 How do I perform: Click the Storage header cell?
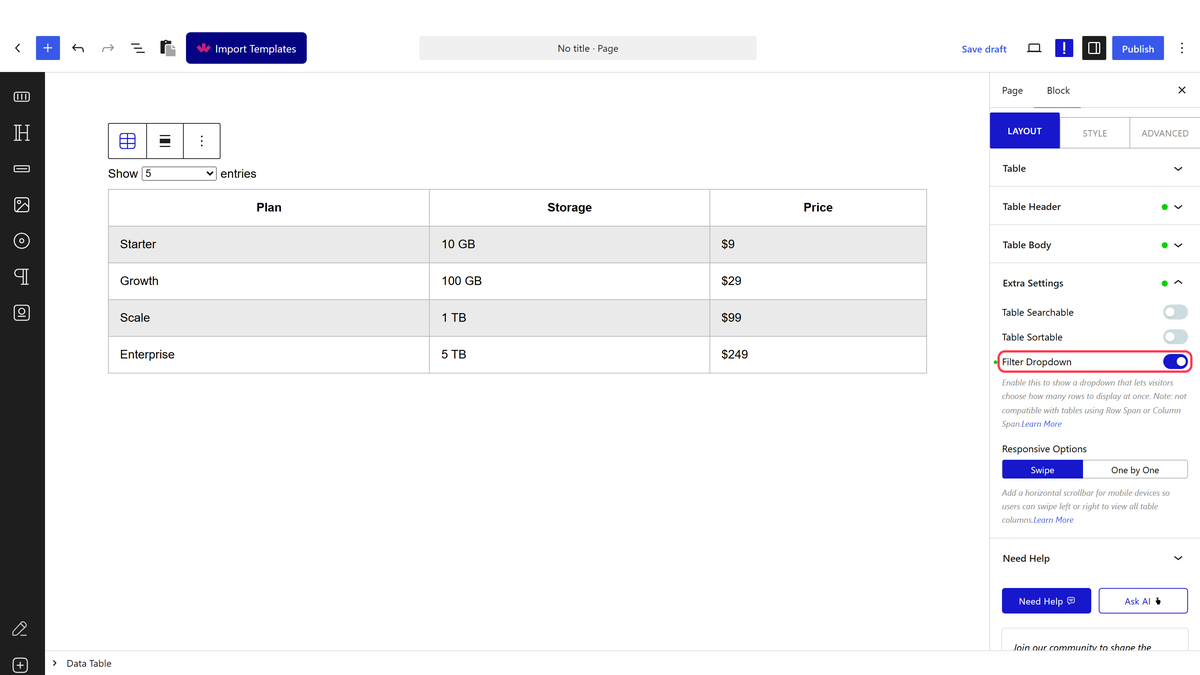coord(570,207)
